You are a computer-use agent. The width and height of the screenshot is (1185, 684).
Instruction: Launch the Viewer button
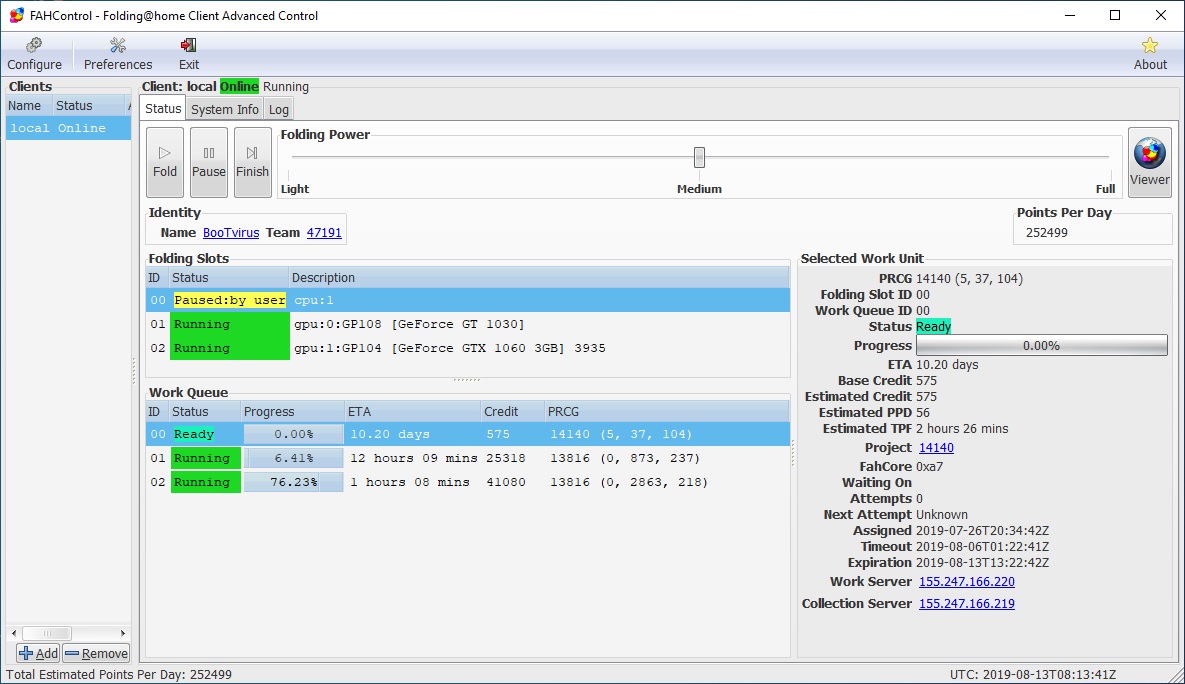tap(1149, 162)
